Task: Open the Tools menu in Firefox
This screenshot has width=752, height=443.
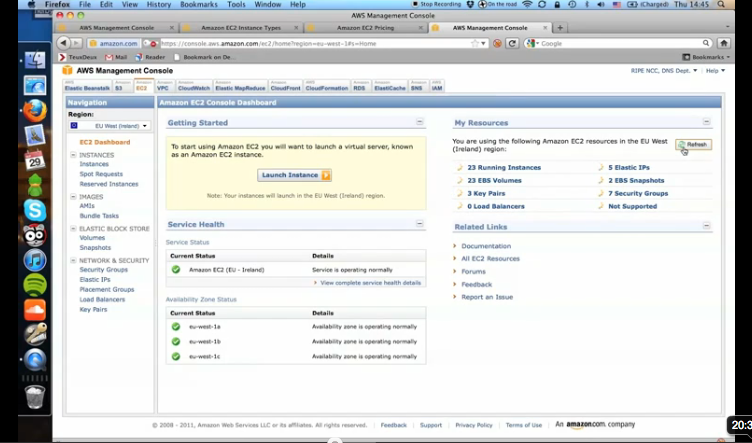Action: click(x=236, y=4)
